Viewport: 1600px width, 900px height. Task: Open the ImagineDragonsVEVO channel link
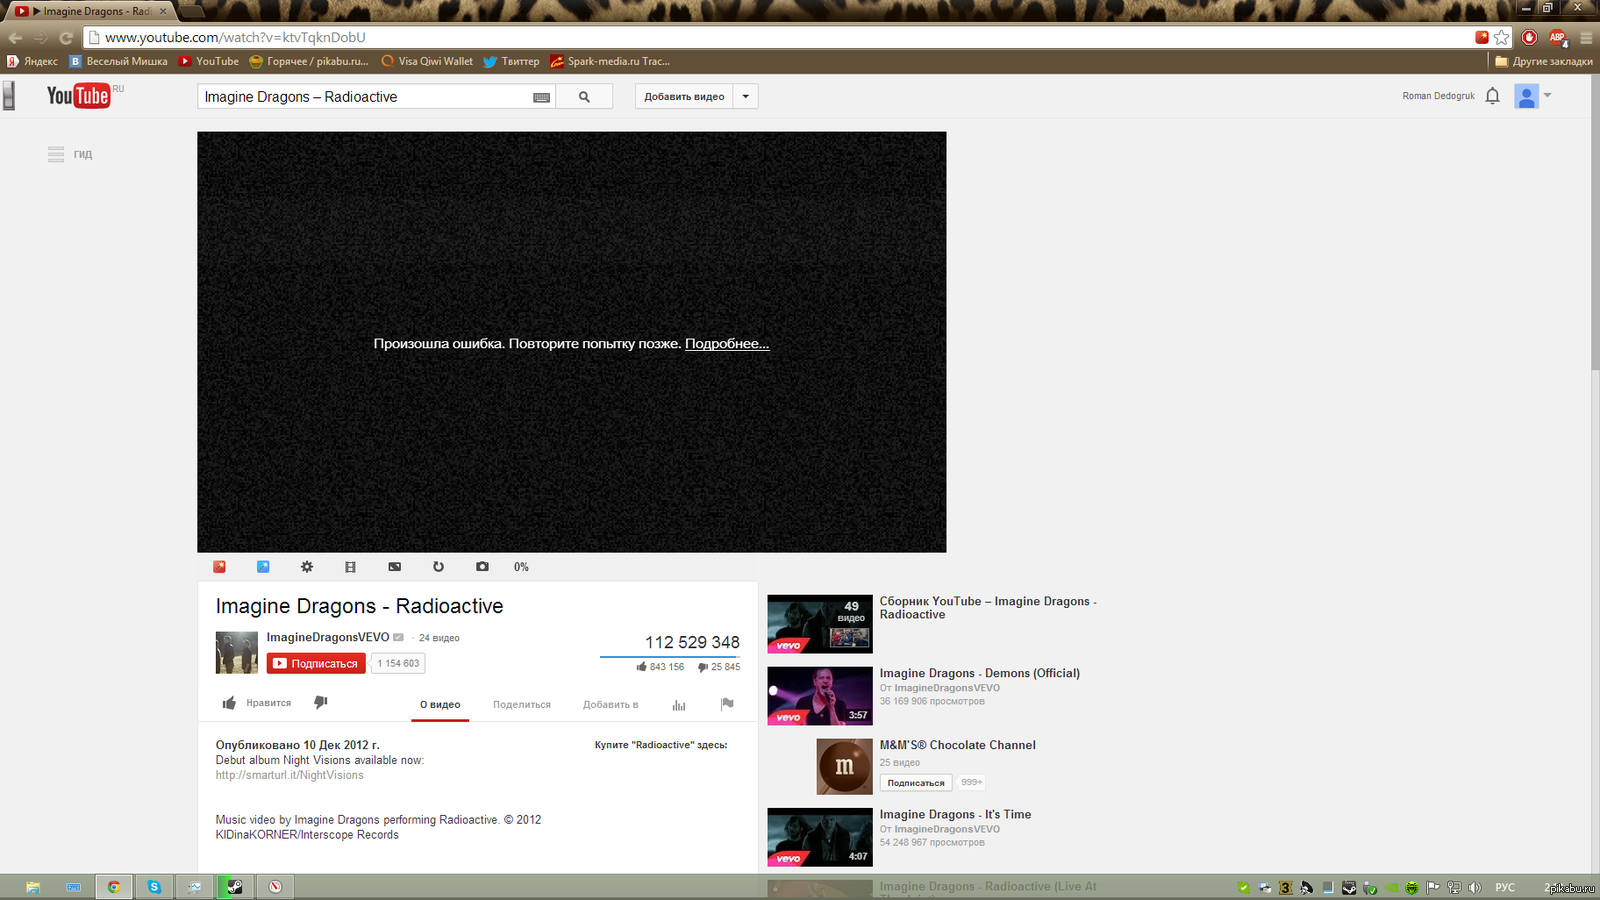(328, 637)
